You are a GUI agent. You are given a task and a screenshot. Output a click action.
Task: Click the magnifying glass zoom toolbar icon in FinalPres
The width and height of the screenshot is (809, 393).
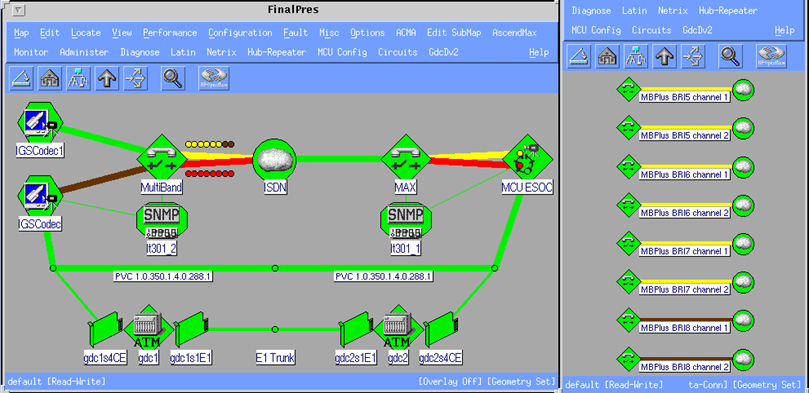point(173,78)
